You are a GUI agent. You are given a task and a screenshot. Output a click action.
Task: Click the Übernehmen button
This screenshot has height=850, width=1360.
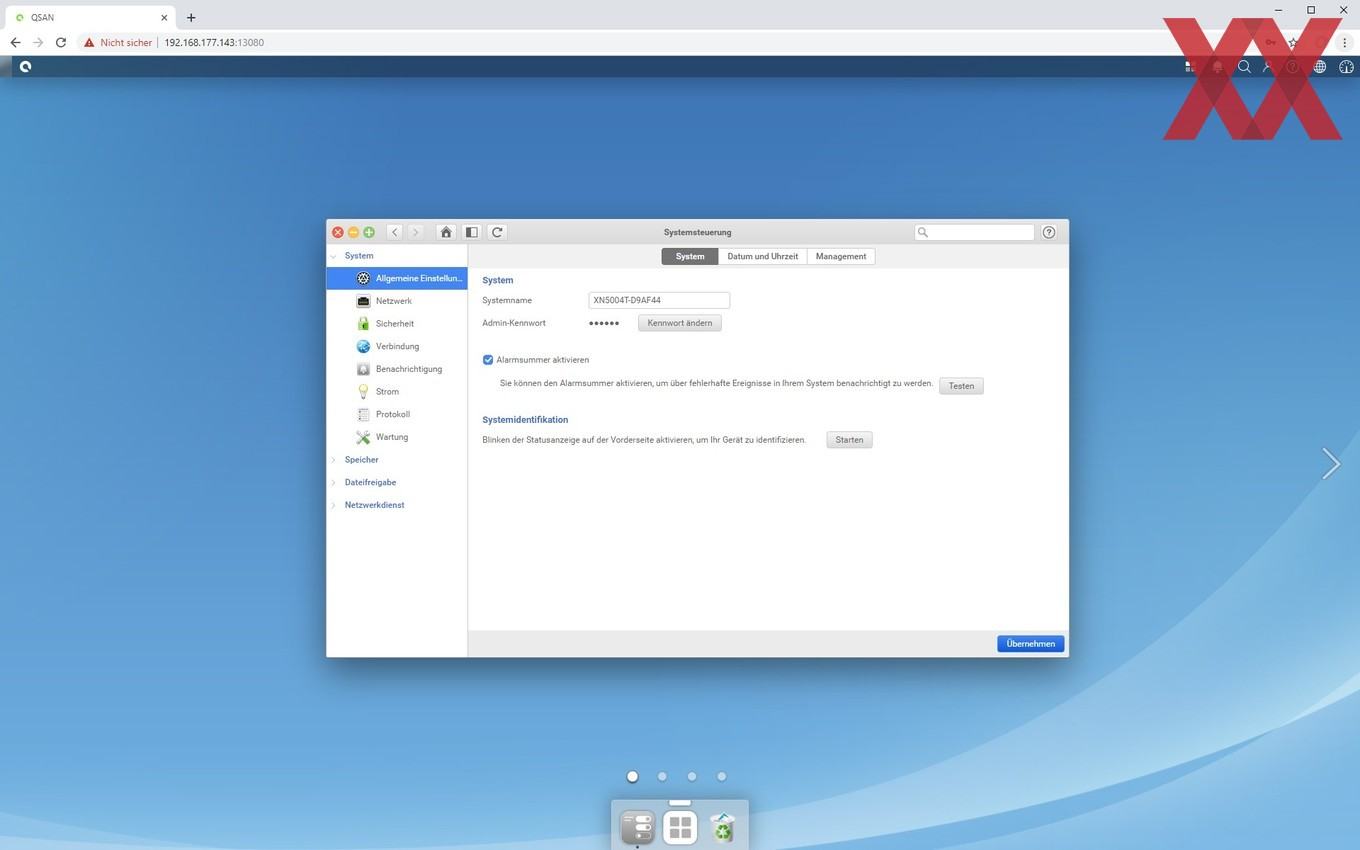[1031, 644]
